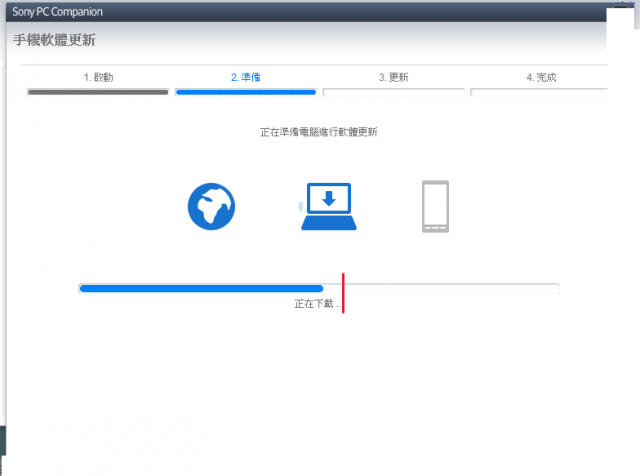Click the empty step 4 progress bar
640x476 pixels.
539,92
